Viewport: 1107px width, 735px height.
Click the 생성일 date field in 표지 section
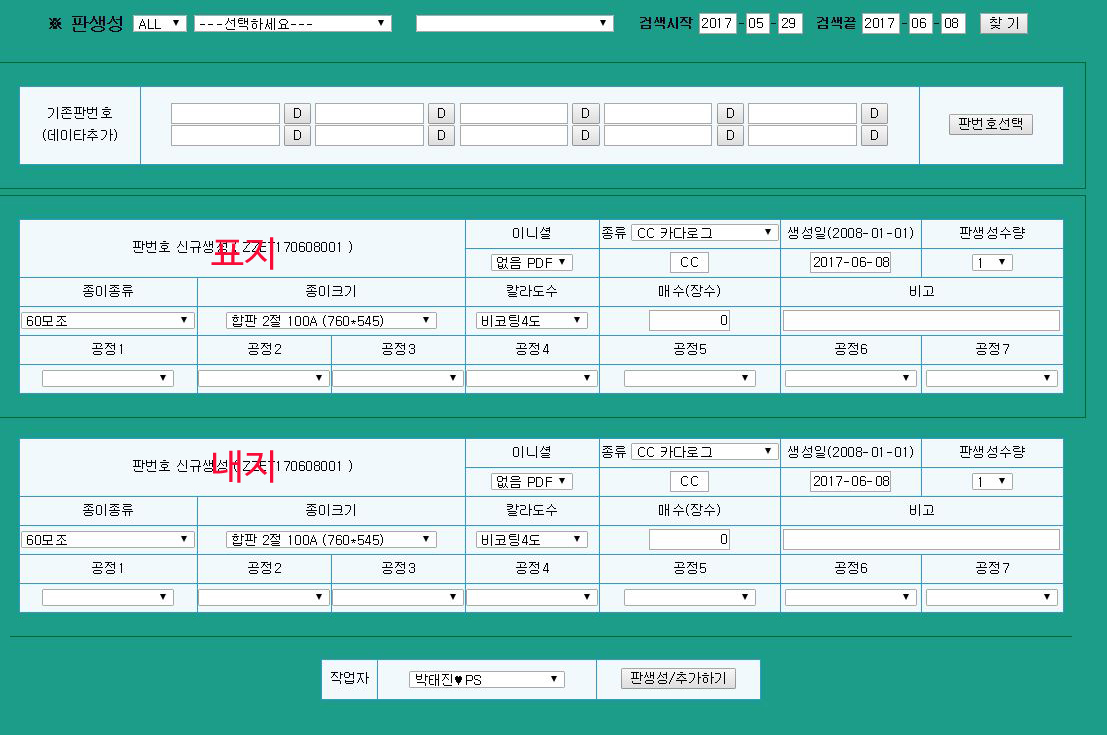click(850, 262)
